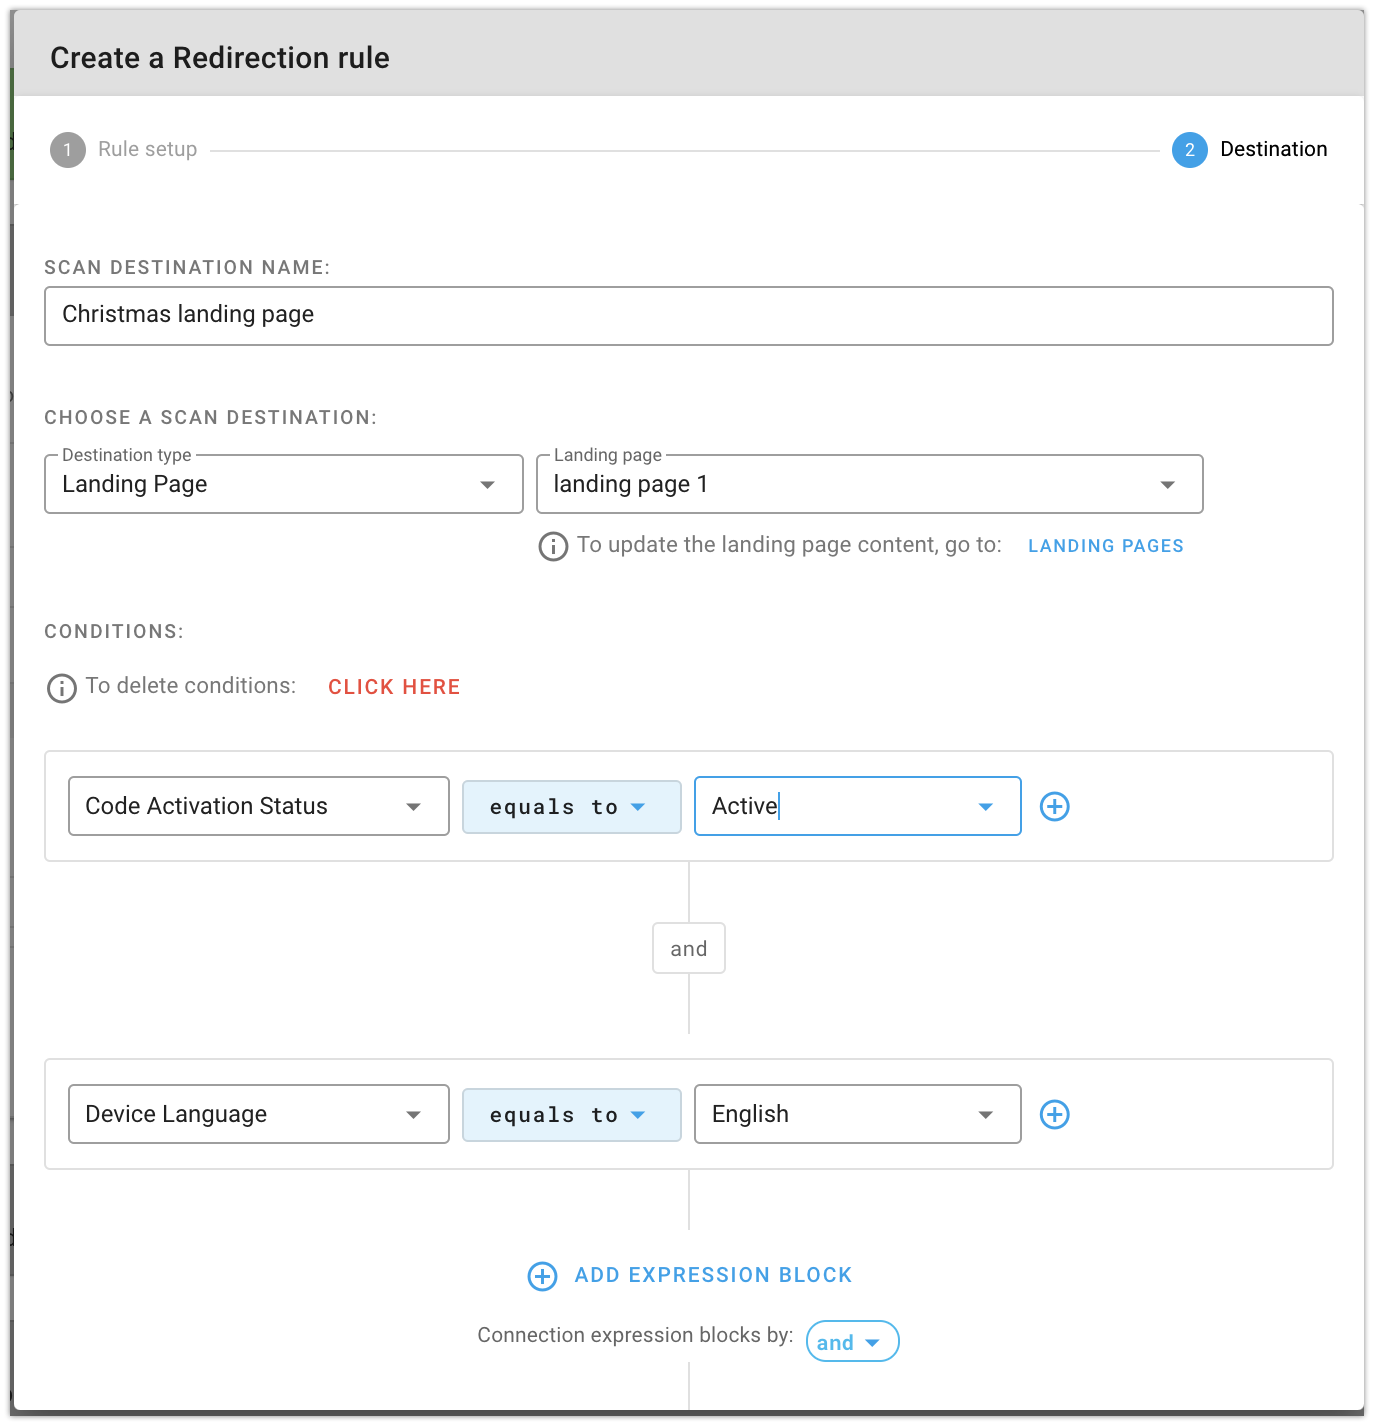Click ADD EXPRESSION BLOCK button
The width and height of the screenshot is (1374, 1426).
[x=713, y=1275]
